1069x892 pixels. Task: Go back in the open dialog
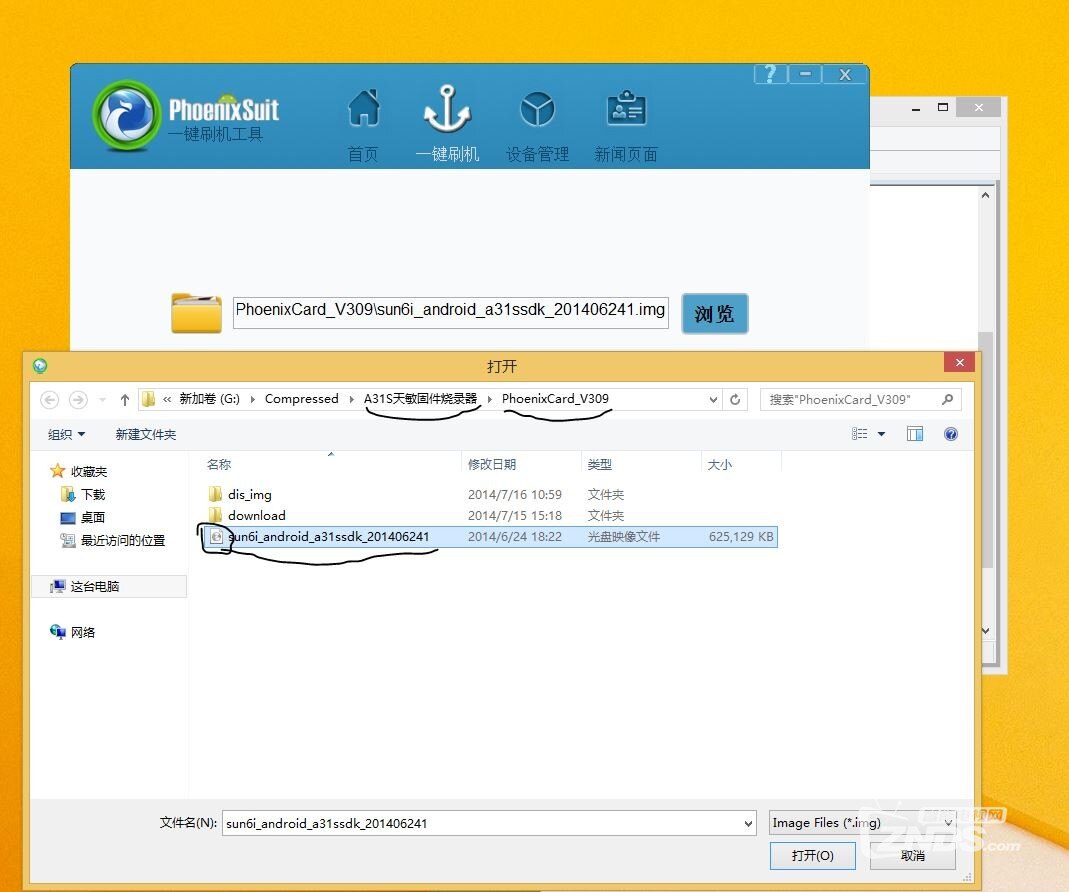[x=50, y=400]
